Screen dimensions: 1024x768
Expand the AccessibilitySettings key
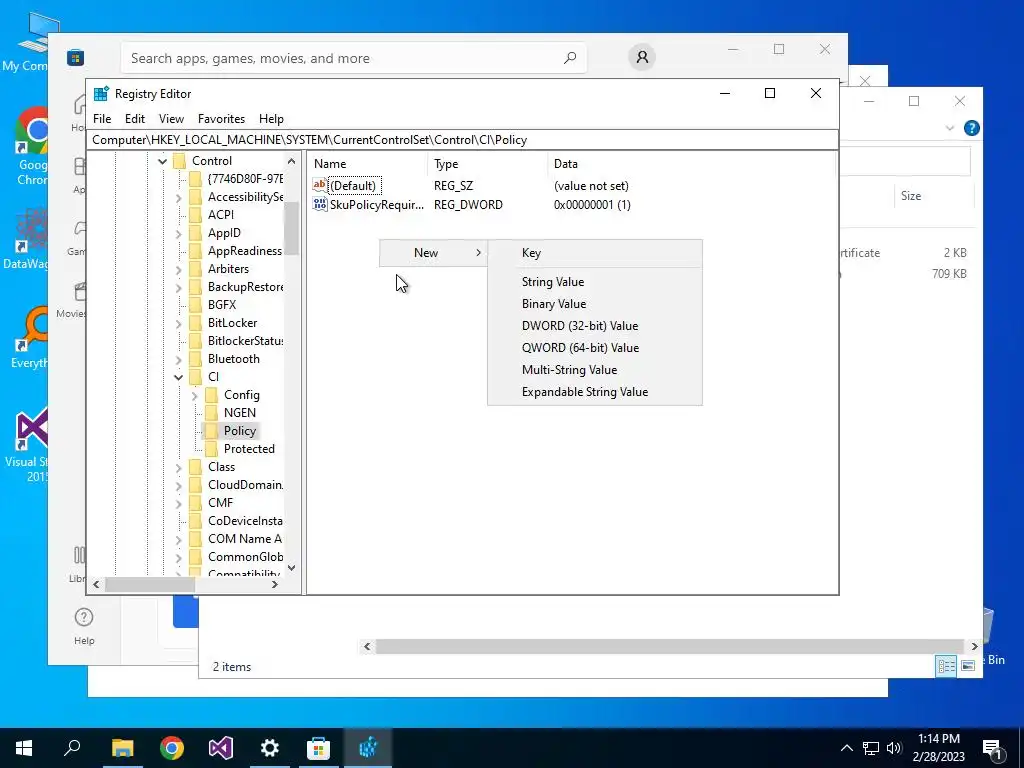tap(178, 197)
